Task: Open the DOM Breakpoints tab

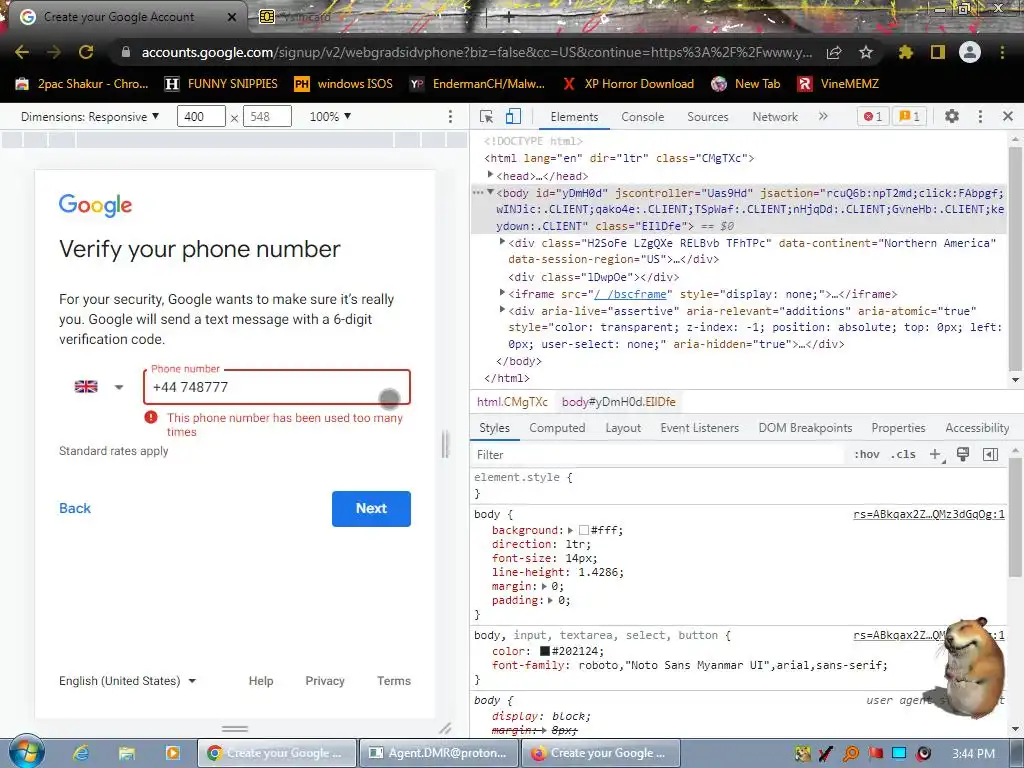Action: point(805,428)
